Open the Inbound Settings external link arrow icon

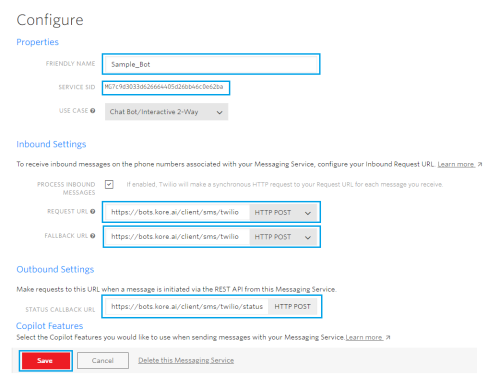480,164
